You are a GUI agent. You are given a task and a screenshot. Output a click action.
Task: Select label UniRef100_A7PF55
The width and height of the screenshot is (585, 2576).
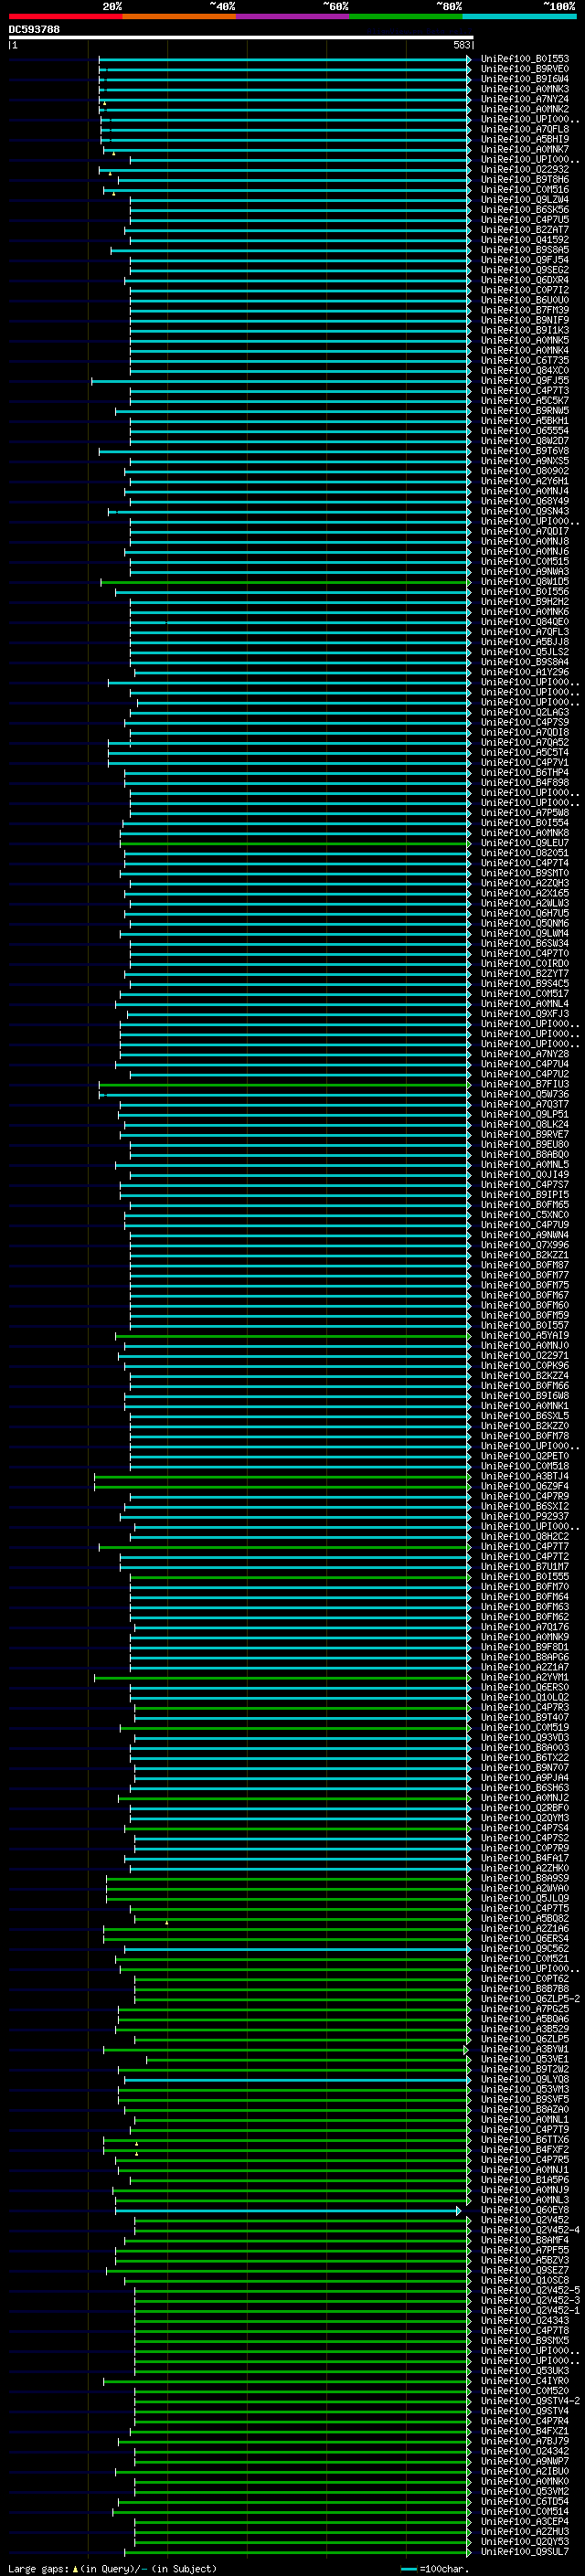(x=524, y=2250)
